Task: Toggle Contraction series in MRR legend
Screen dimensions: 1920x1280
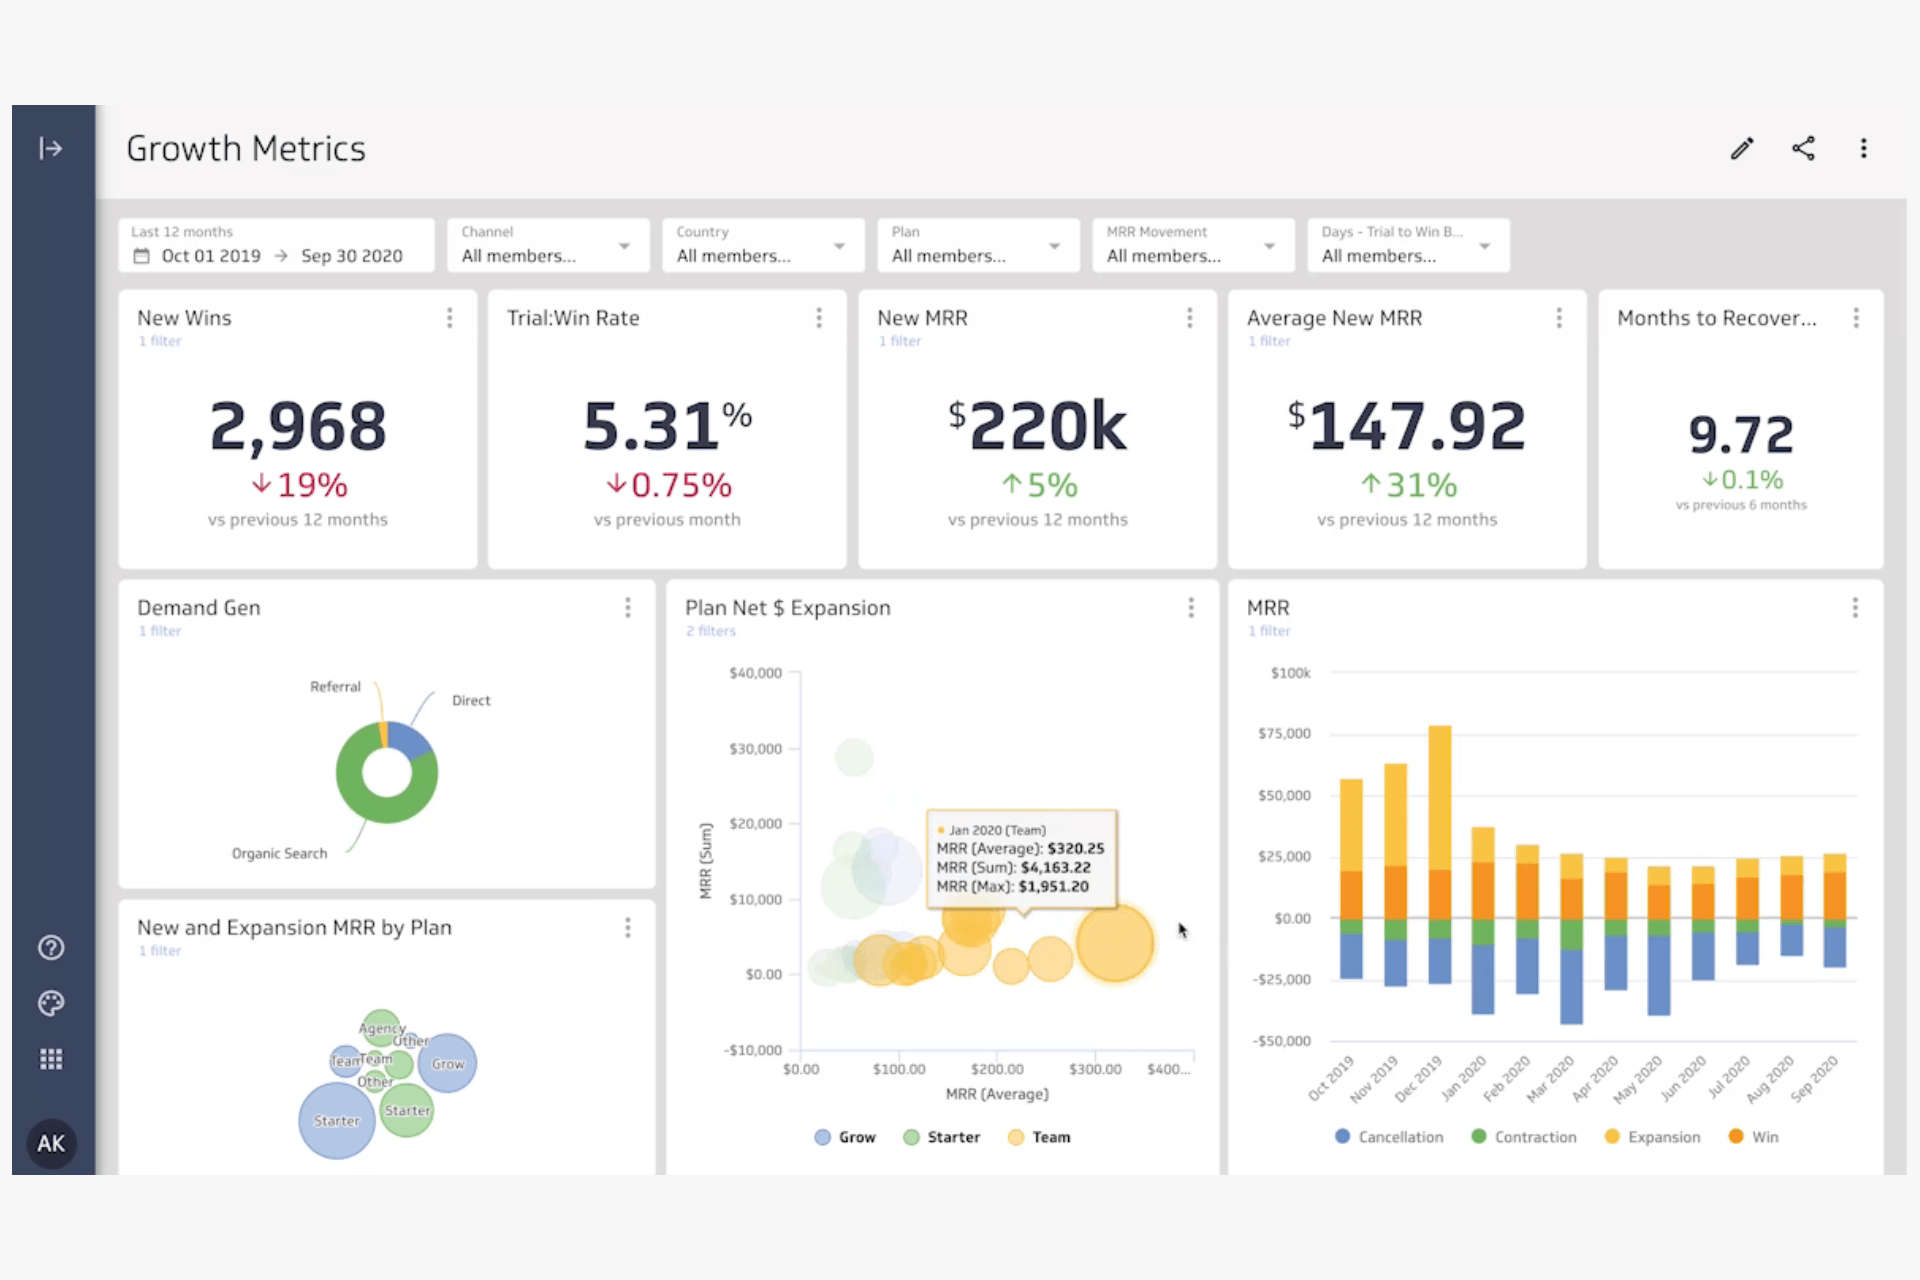Action: click(1524, 1137)
